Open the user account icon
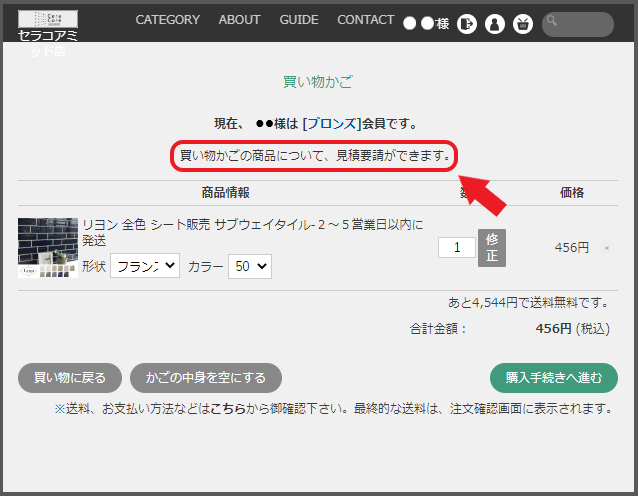Screen dimensions: 638x496 click(494, 24)
